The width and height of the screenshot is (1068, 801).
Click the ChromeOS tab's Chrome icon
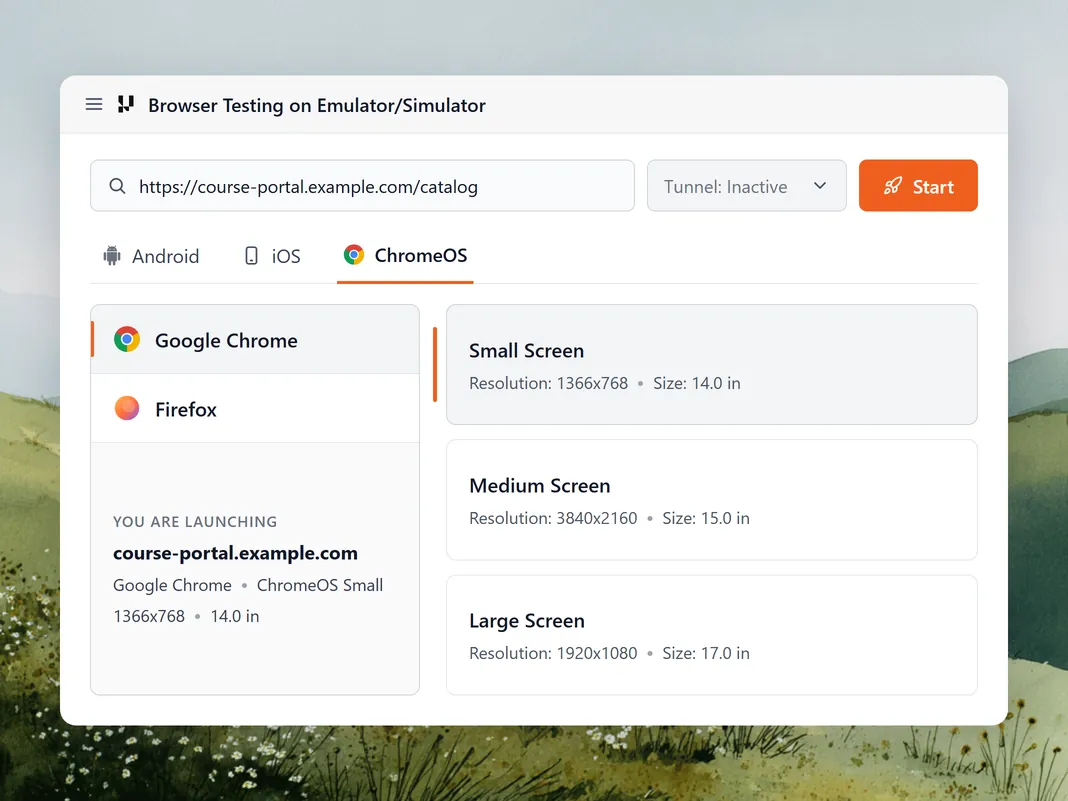pos(354,255)
